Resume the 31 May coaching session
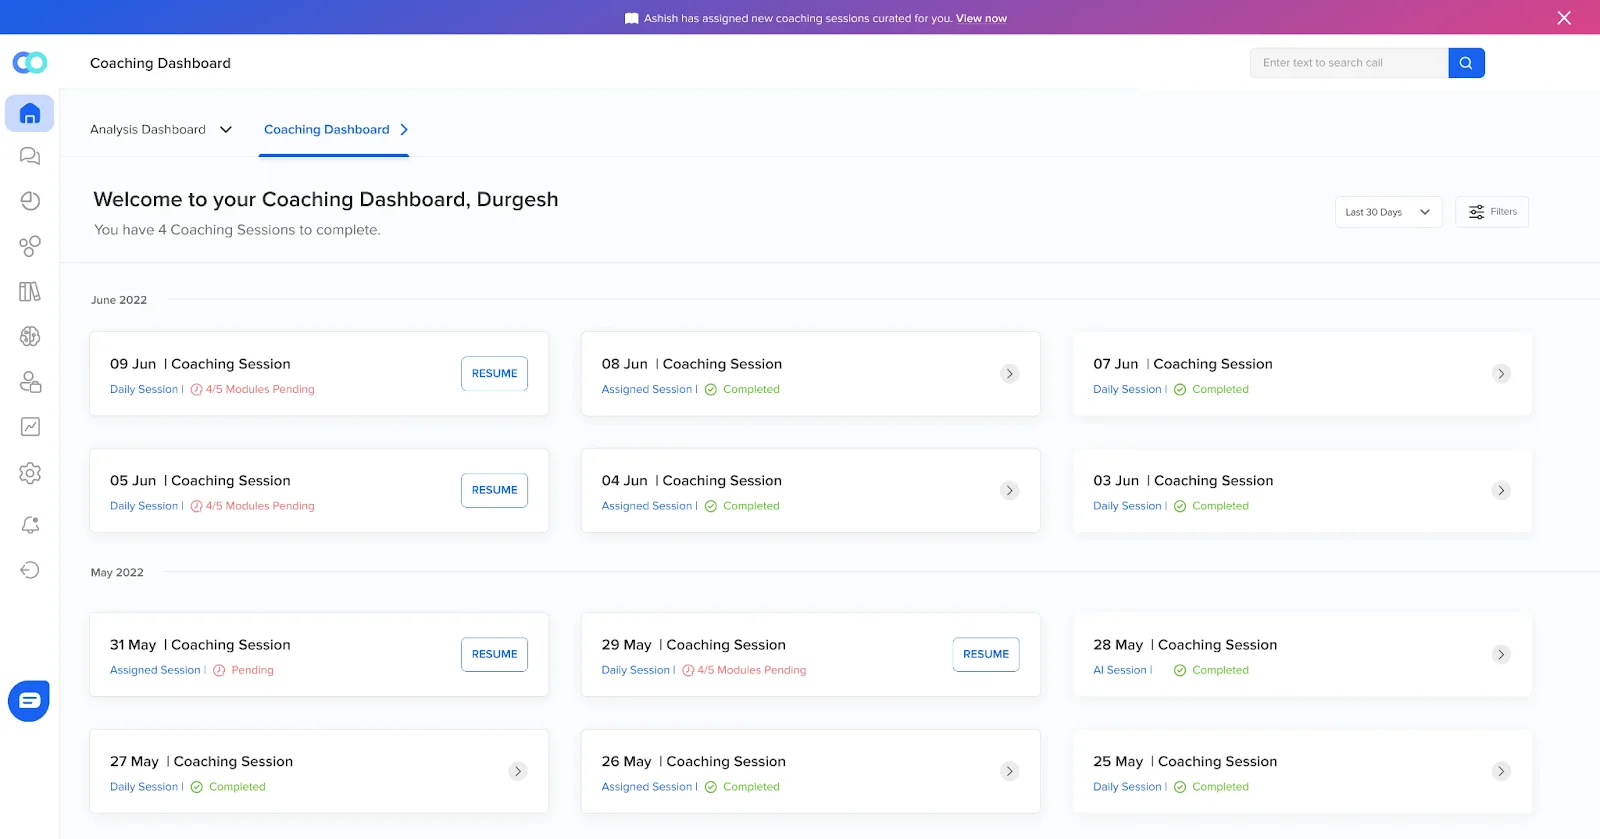This screenshot has height=839, width=1600. click(495, 654)
